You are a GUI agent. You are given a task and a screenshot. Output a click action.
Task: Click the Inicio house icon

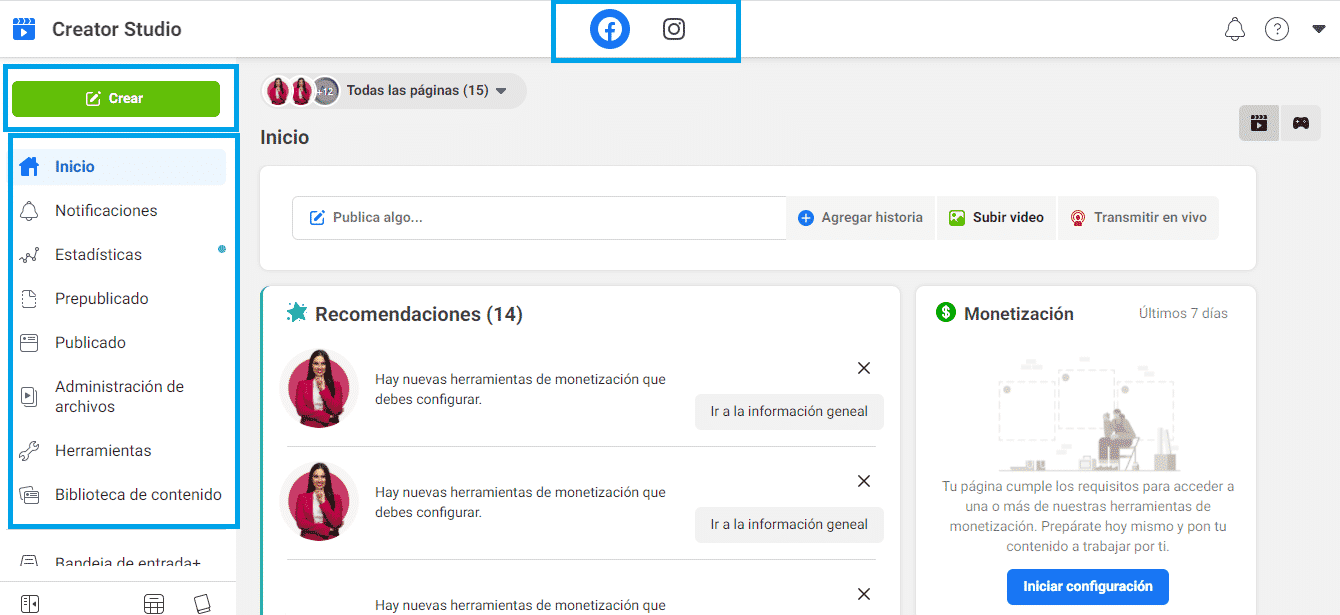click(30, 166)
